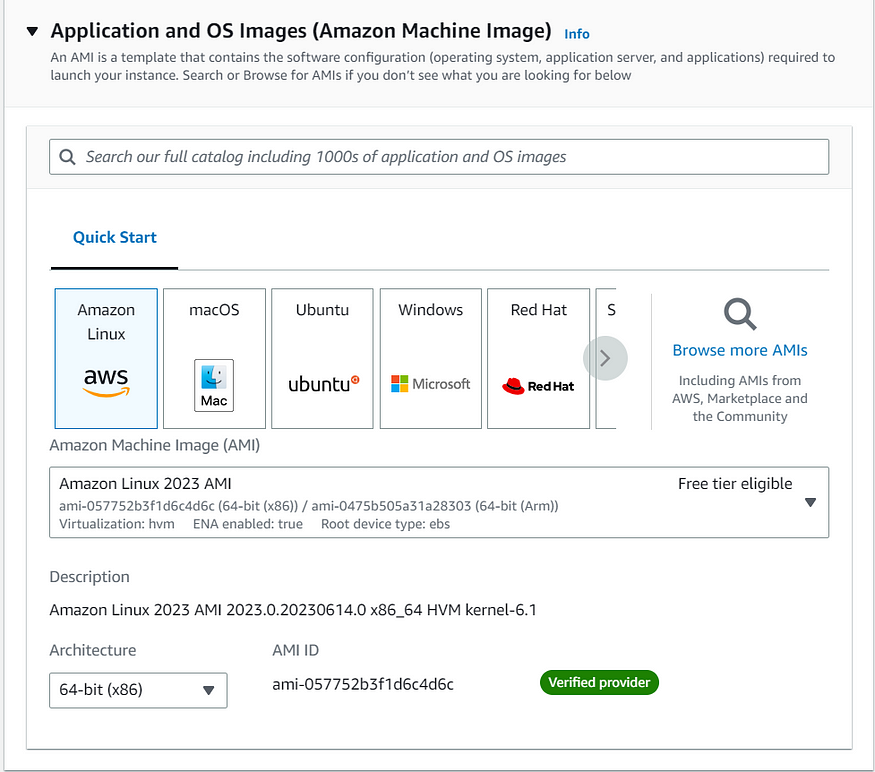The width and height of the screenshot is (875, 772).
Task: Switch to the Quick Start tab
Action: coord(114,237)
